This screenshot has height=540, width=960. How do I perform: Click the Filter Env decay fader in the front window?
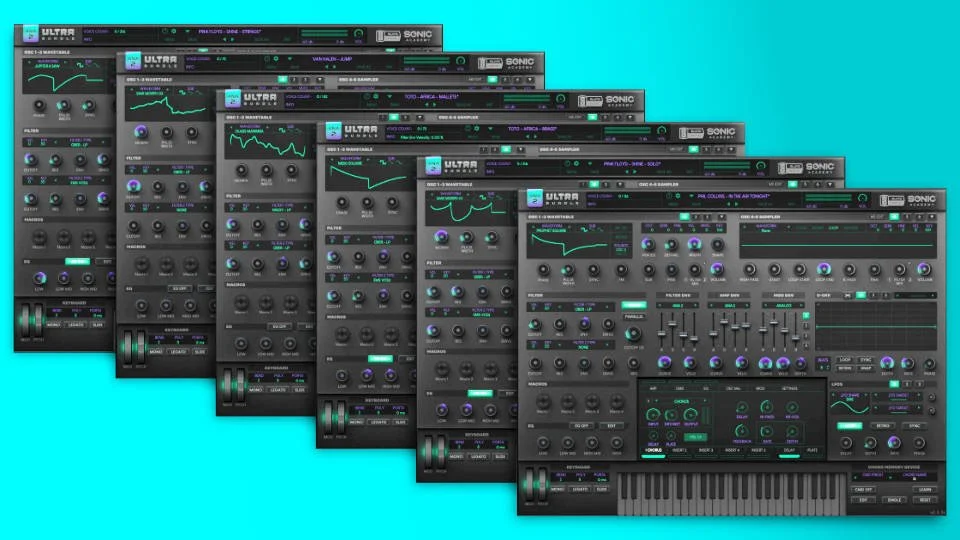(x=673, y=323)
